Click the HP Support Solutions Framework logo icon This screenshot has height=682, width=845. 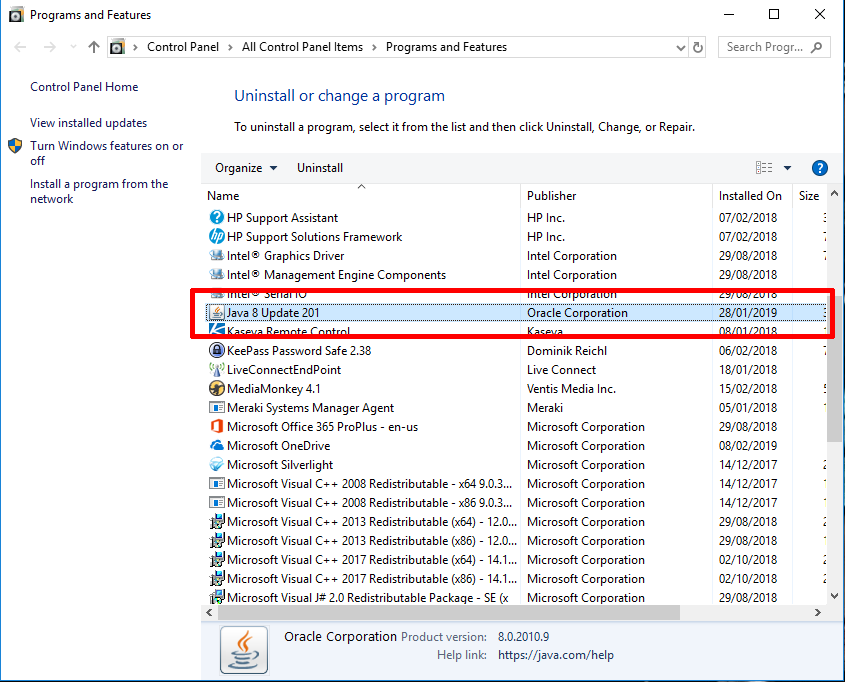click(x=216, y=236)
